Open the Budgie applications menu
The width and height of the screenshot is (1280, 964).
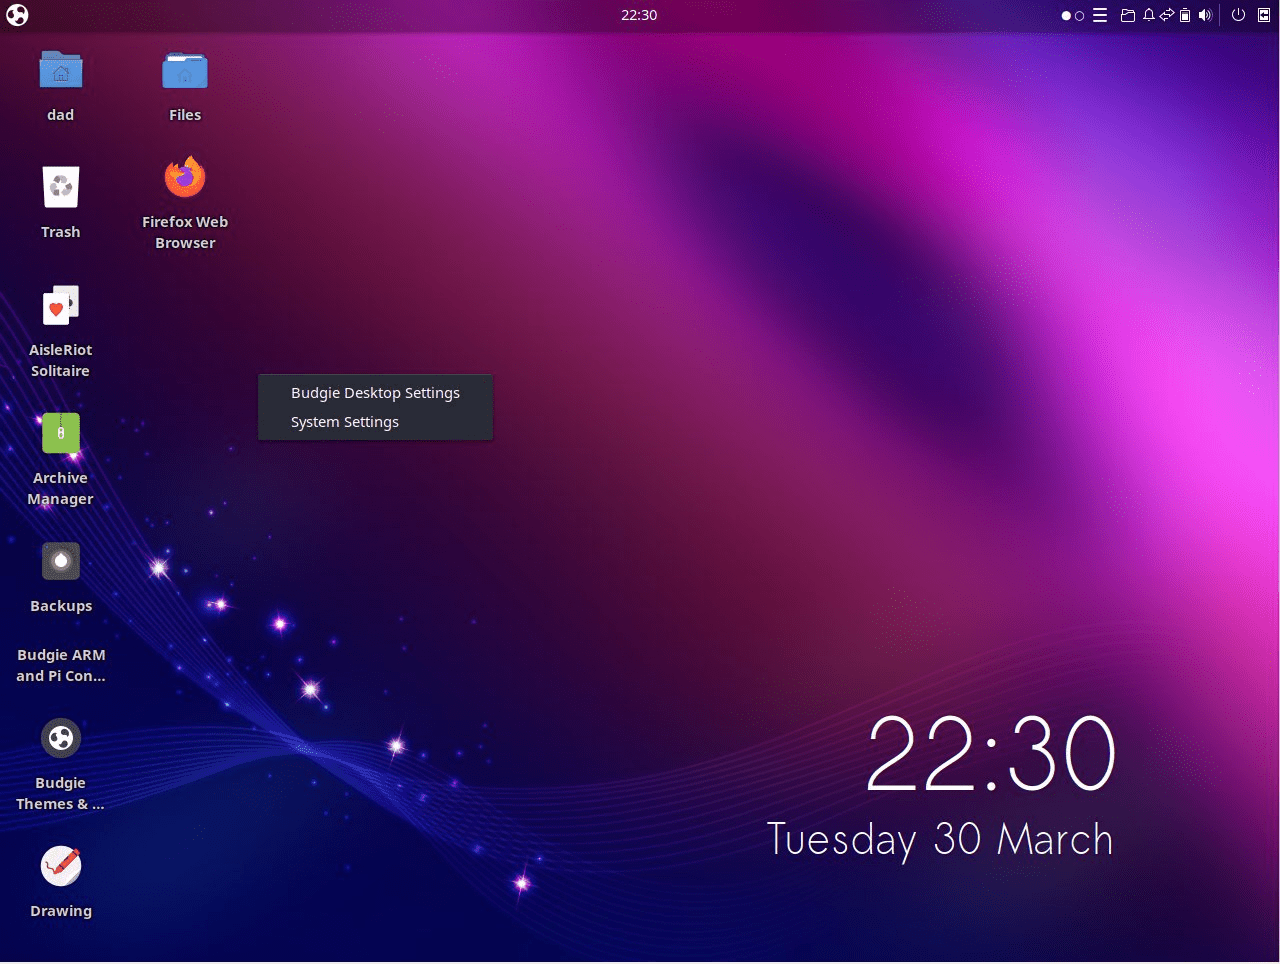(17, 15)
